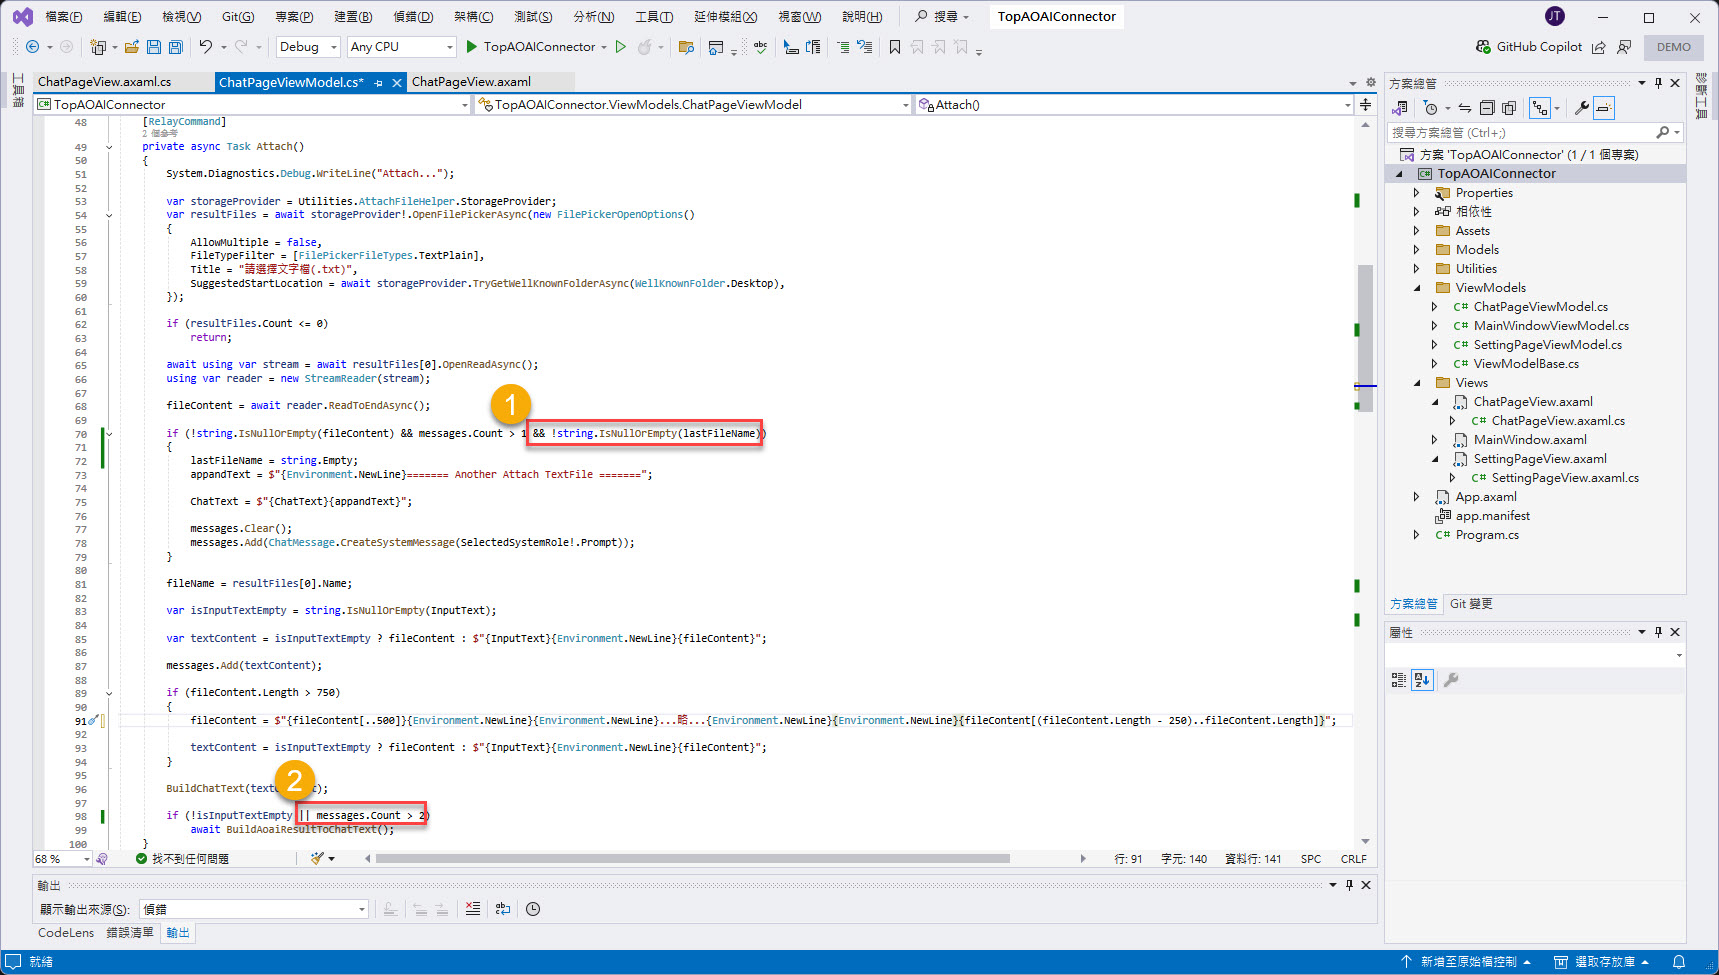Click the GitHub Copilot icon
Viewport: 1719px width, 975px height.
click(x=1484, y=47)
